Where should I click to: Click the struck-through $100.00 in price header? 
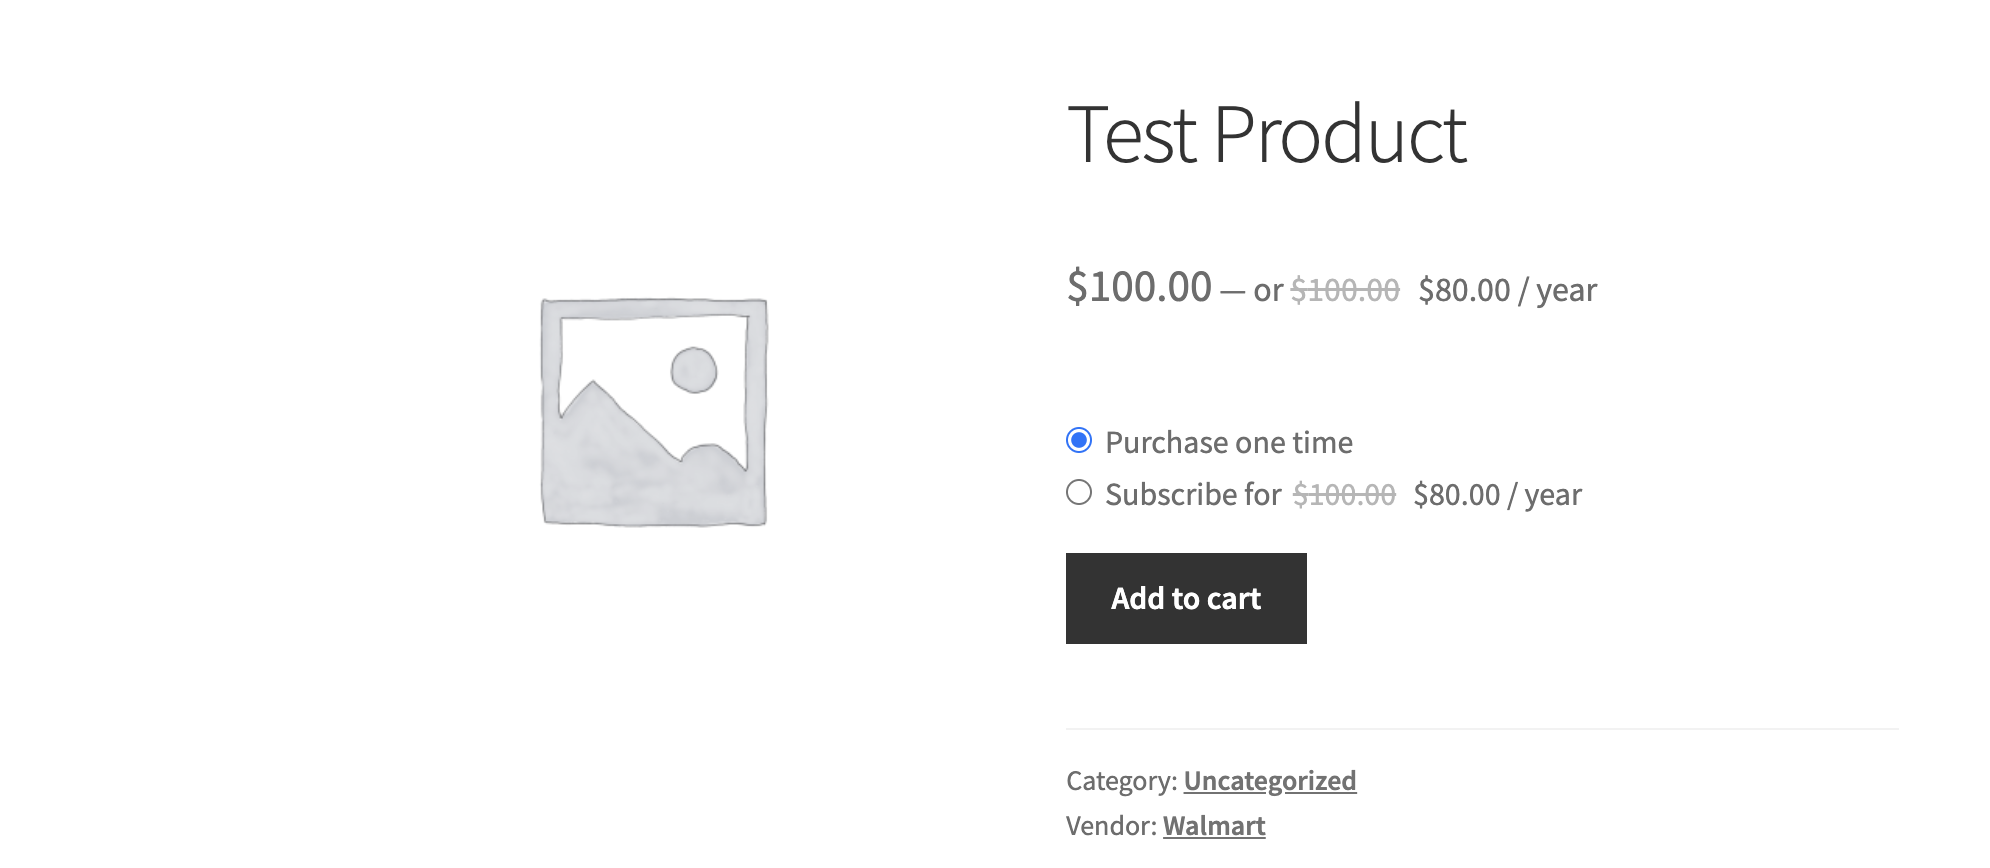tap(1345, 290)
